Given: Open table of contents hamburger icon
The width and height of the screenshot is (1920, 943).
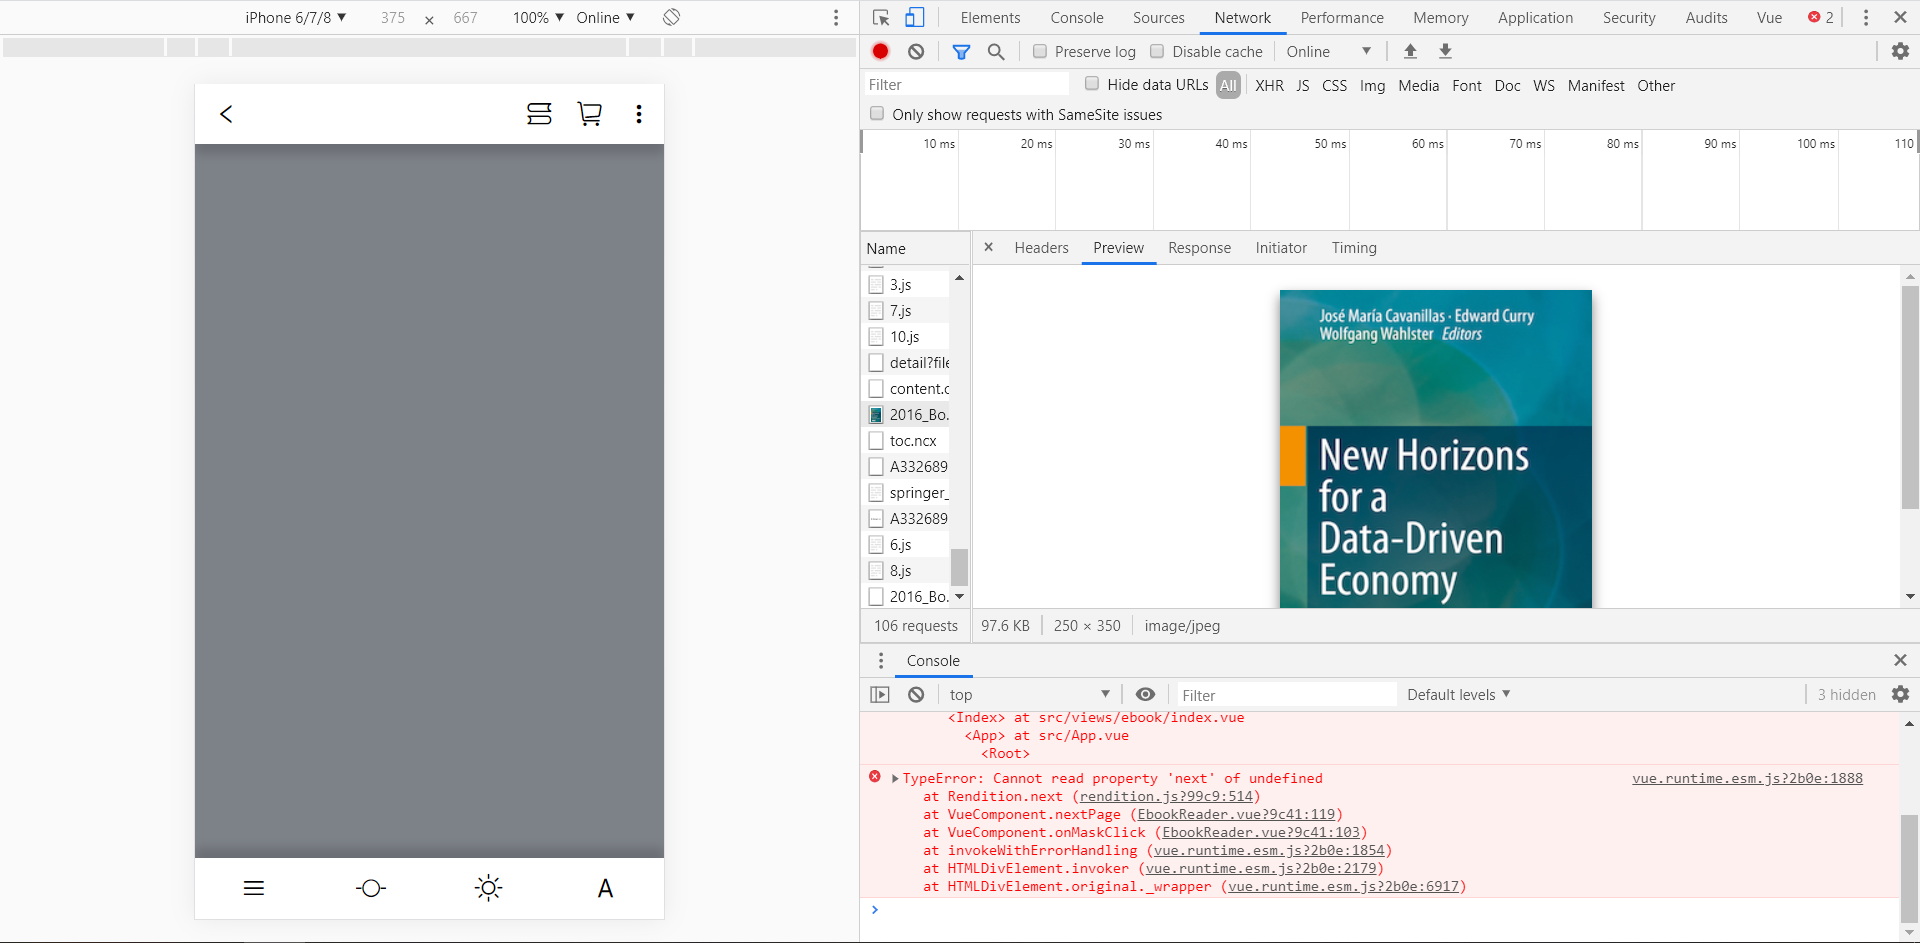Looking at the screenshot, I should click(254, 888).
